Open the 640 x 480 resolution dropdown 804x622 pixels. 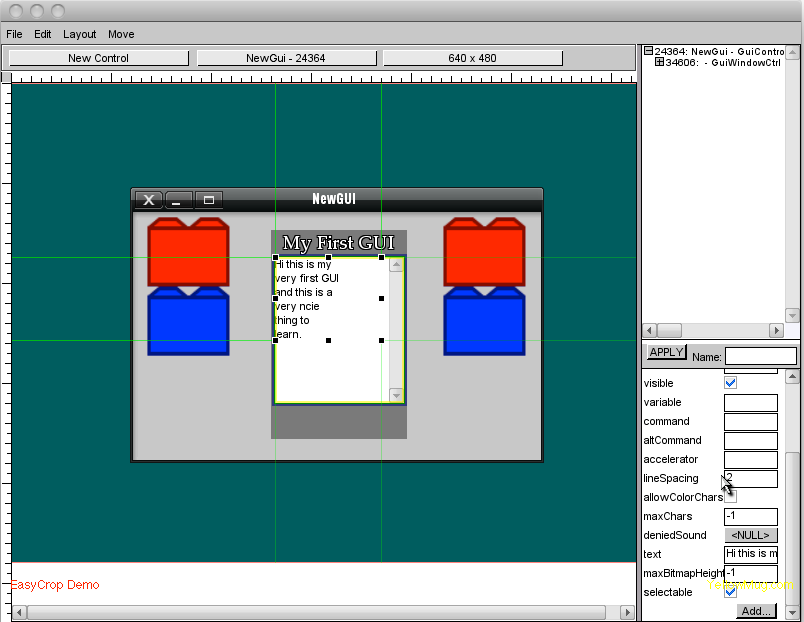[x=472, y=58]
